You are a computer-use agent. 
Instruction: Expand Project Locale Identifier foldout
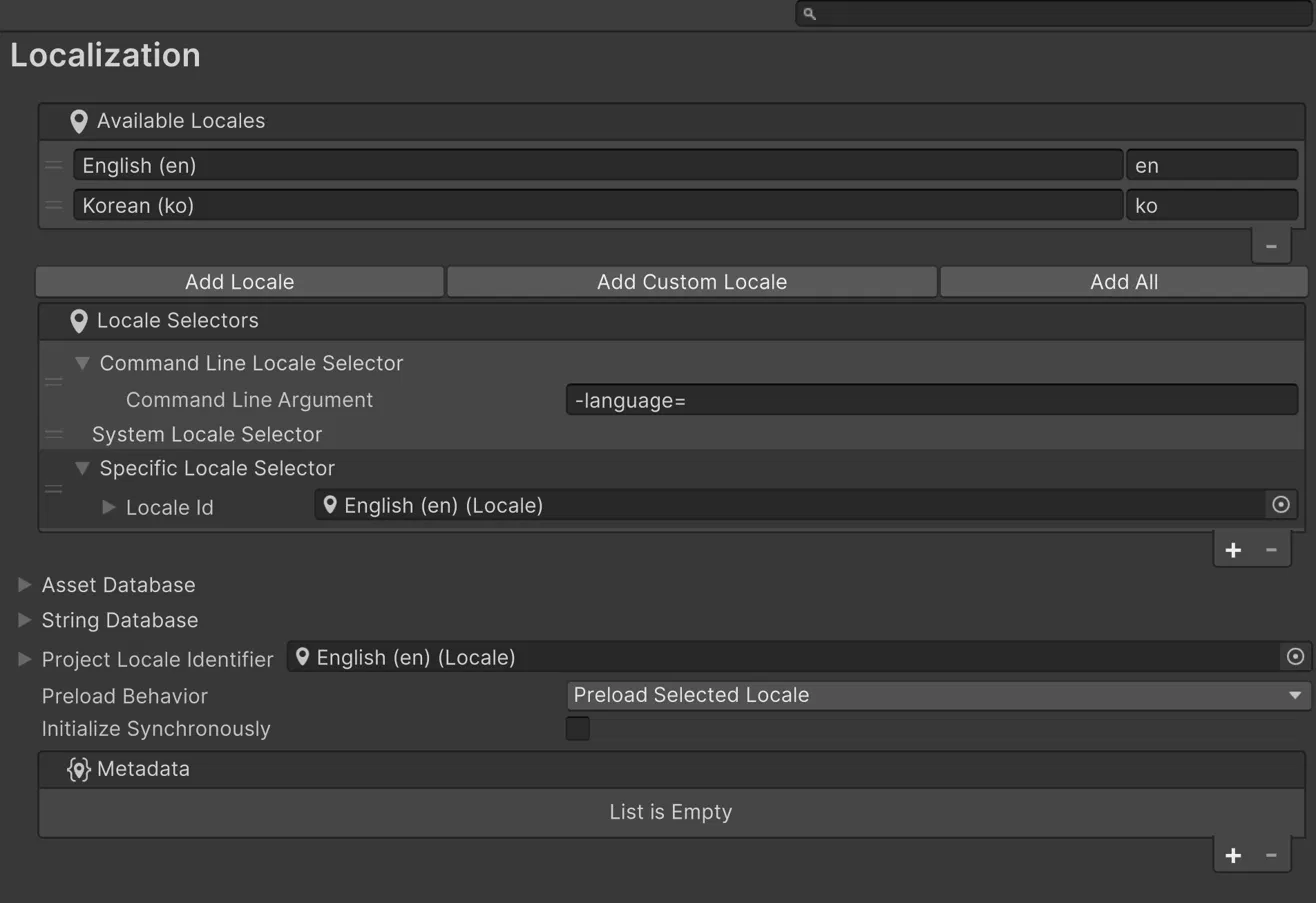[x=25, y=659]
